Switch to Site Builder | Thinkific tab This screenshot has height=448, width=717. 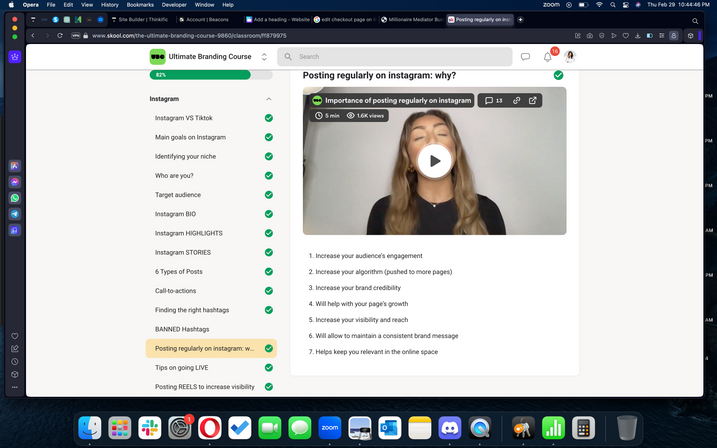[140, 20]
